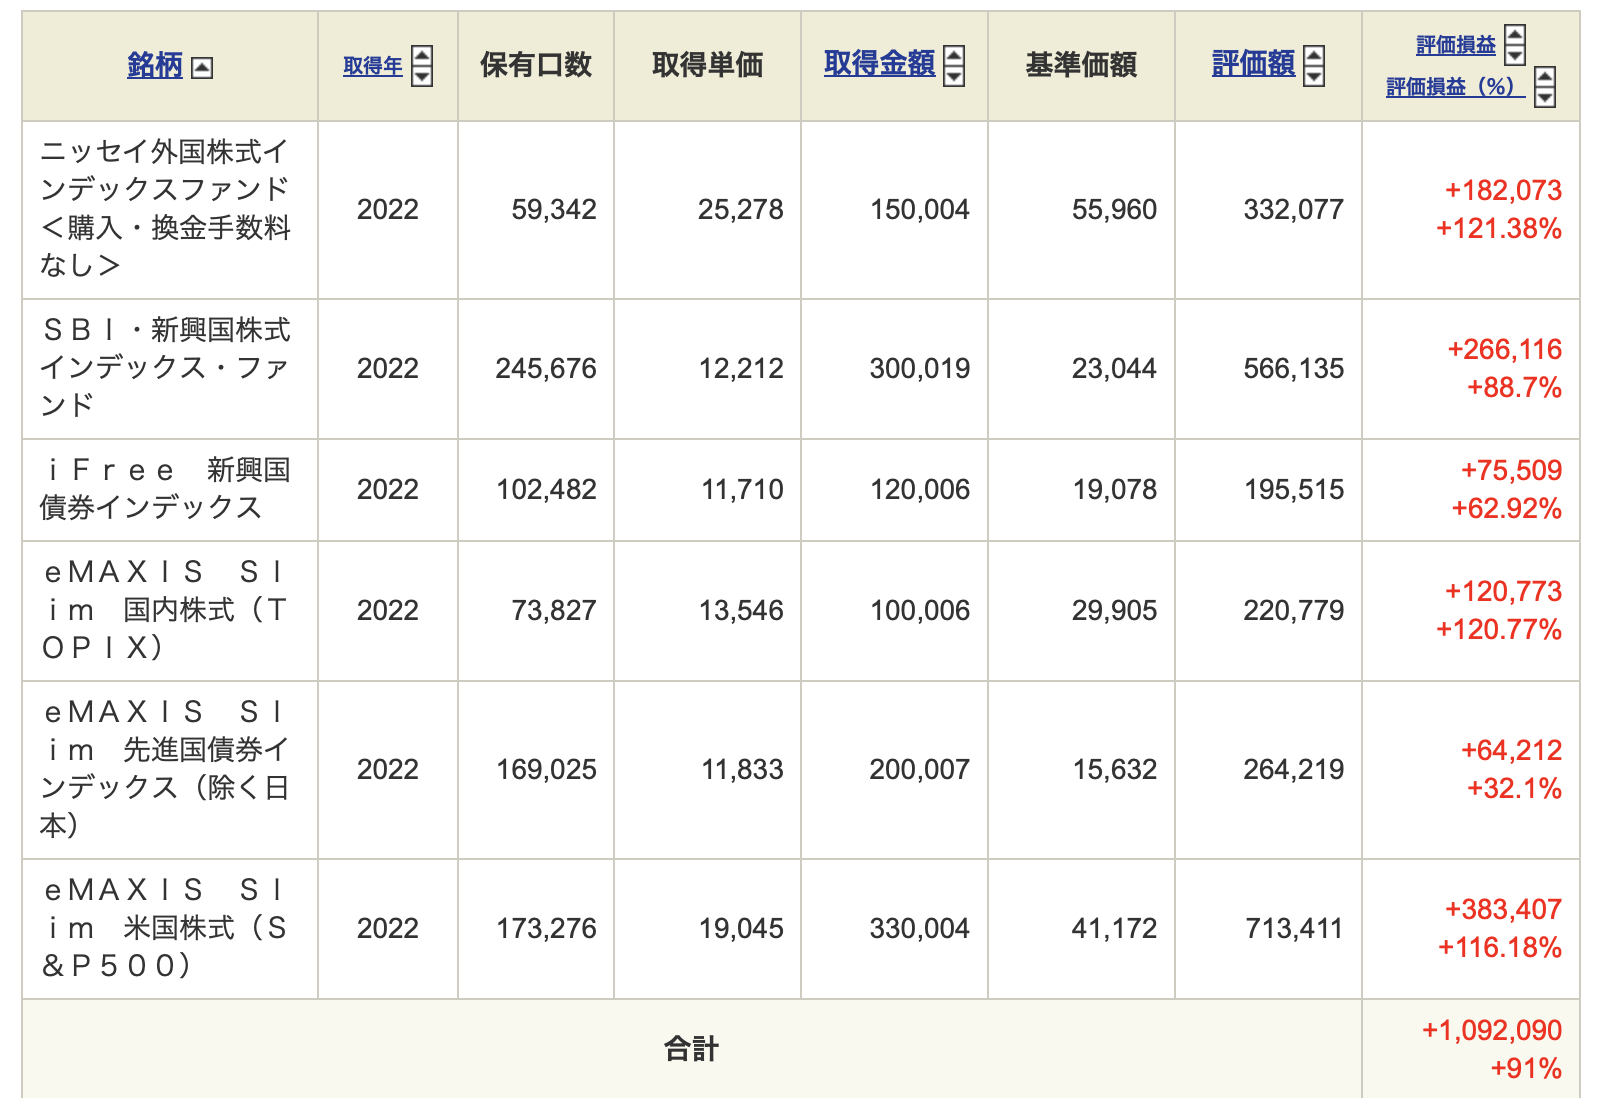1610x1098 pixels.
Task: Sort 評価額 descending with the down arrow
Action: [x=1314, y=76]
